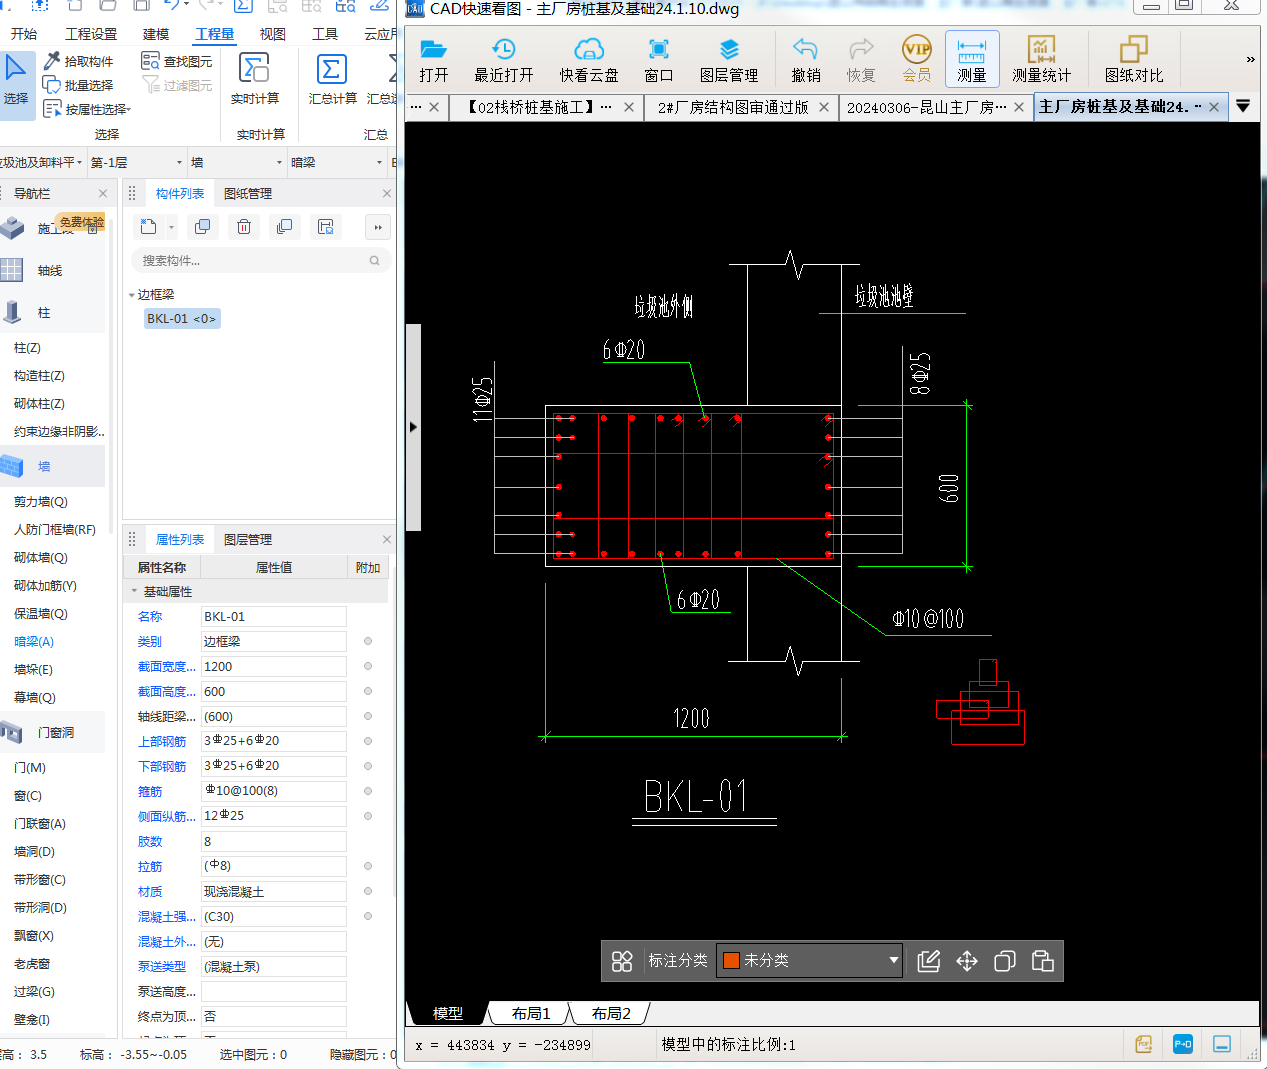Toggle 附加 dot for 上部钢筋 row
1267x1069 pixels.
point(368,741)
